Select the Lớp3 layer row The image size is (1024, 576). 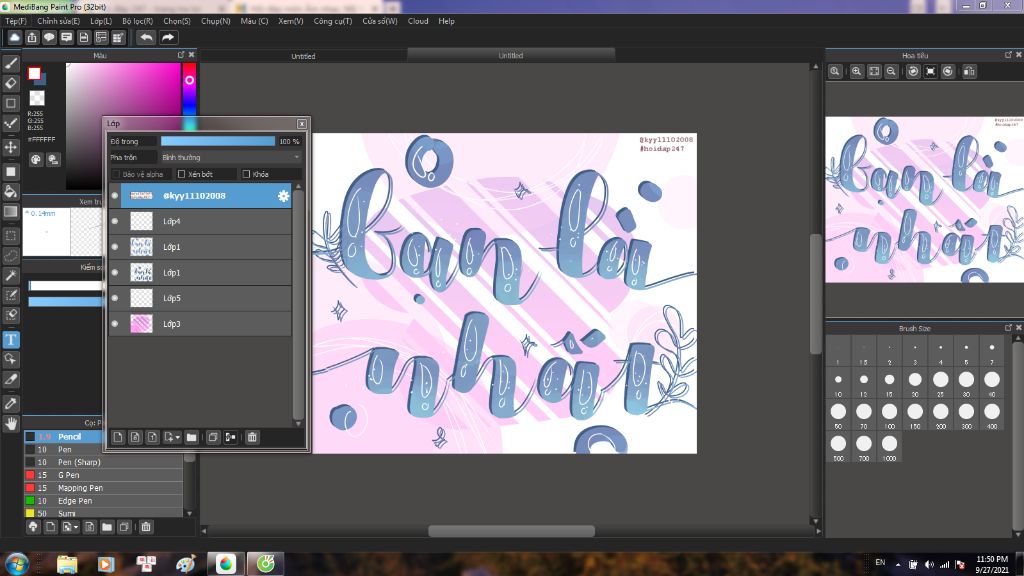click(200, 324)
